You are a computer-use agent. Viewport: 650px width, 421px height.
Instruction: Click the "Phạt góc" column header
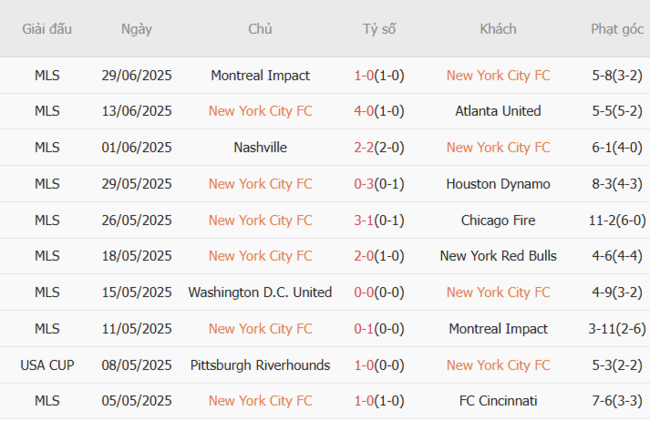click(x=617, y=29)
